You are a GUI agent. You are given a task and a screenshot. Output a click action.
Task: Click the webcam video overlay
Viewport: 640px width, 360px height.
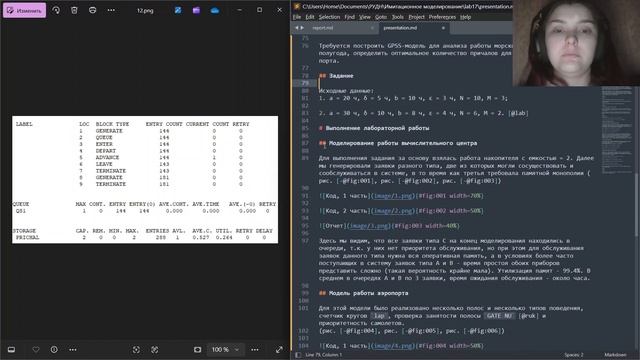pos(576,43)
